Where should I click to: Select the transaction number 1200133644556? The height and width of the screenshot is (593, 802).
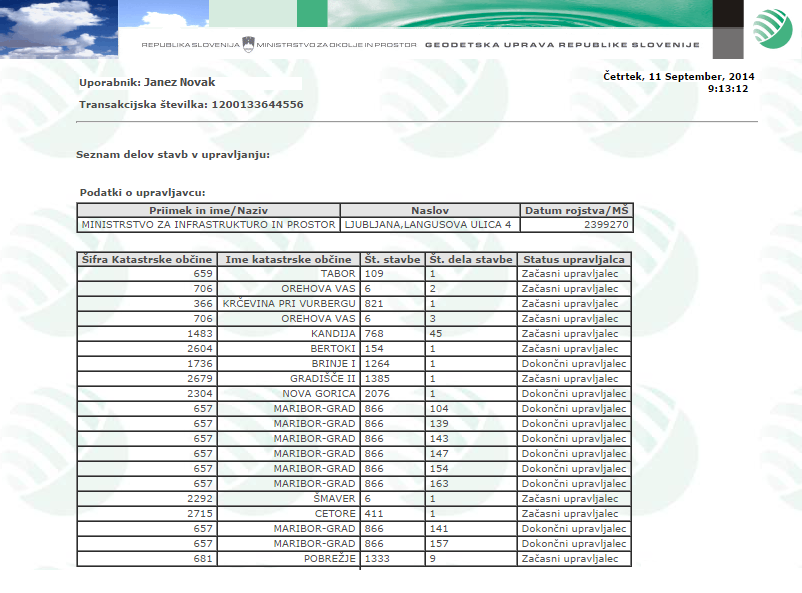257,104
